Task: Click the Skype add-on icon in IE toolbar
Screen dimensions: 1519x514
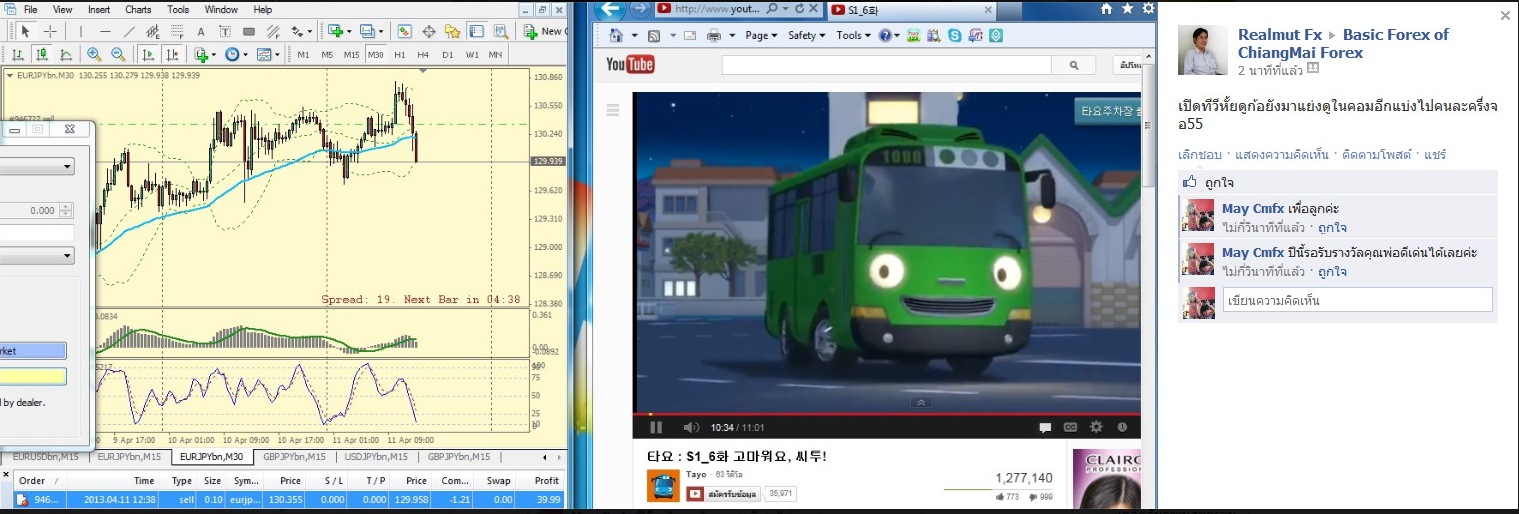Action: [x=955, y=35]
